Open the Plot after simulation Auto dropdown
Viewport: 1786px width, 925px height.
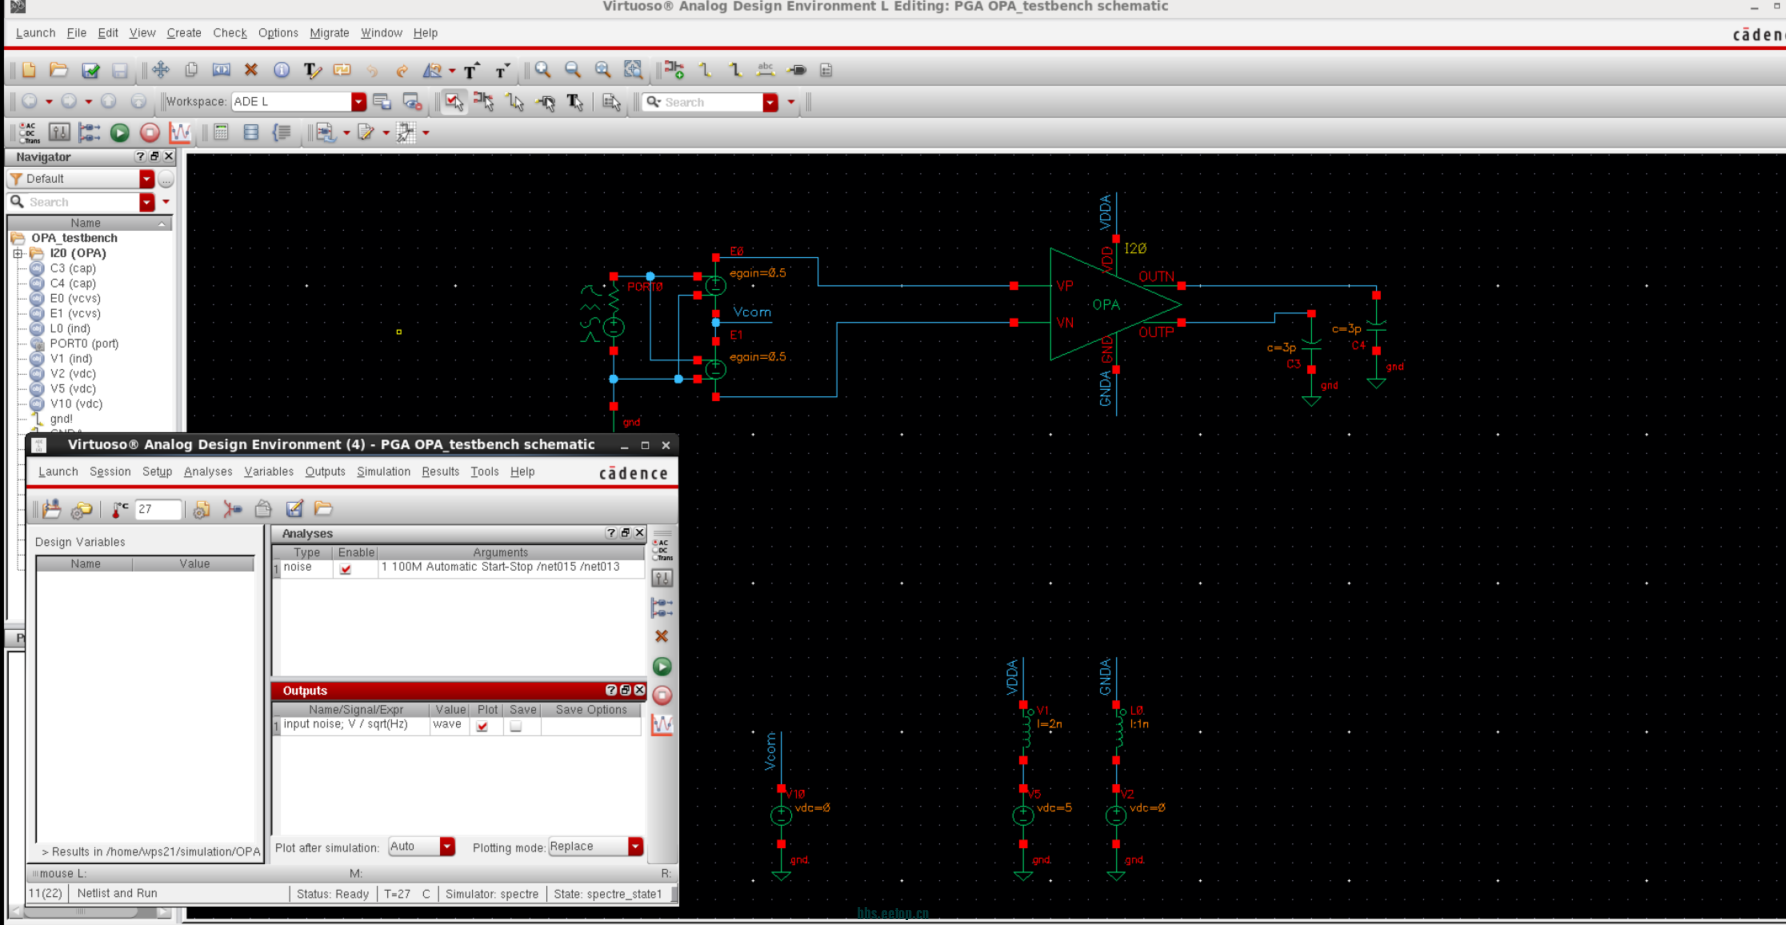pos(447,847)
